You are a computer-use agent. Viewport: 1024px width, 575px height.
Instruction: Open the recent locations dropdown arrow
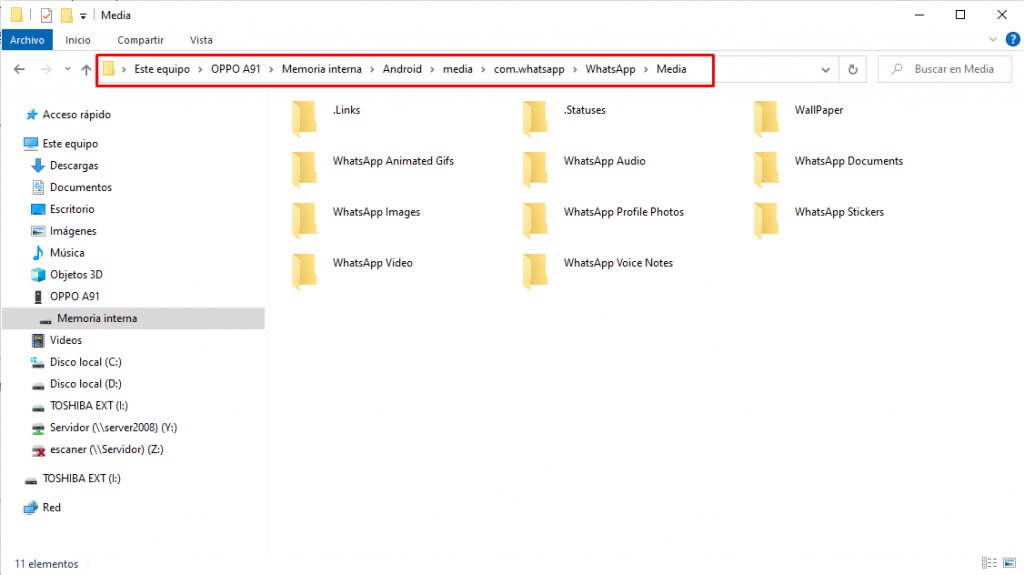pos(67,69)
